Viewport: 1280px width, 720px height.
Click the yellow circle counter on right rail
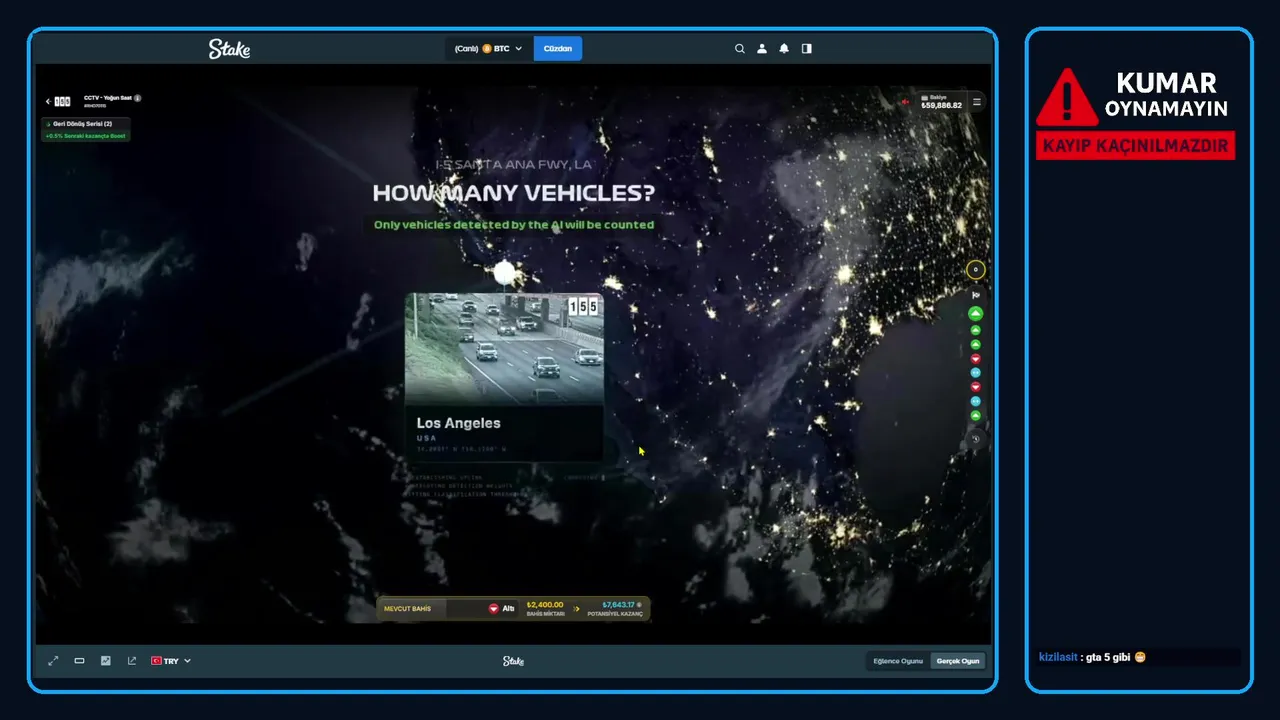pos(976,270)
